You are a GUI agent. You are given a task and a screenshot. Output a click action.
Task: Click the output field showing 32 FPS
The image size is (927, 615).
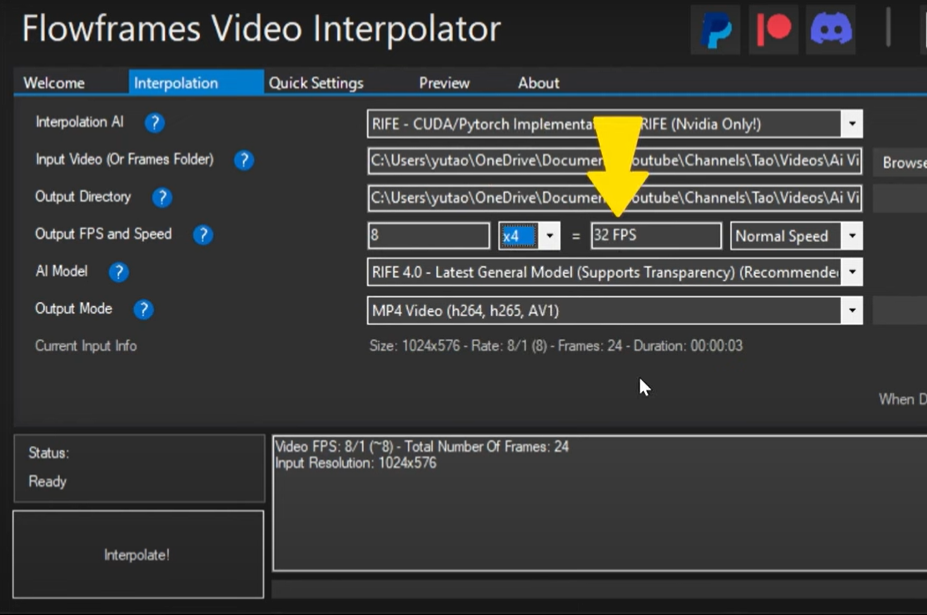656,235
